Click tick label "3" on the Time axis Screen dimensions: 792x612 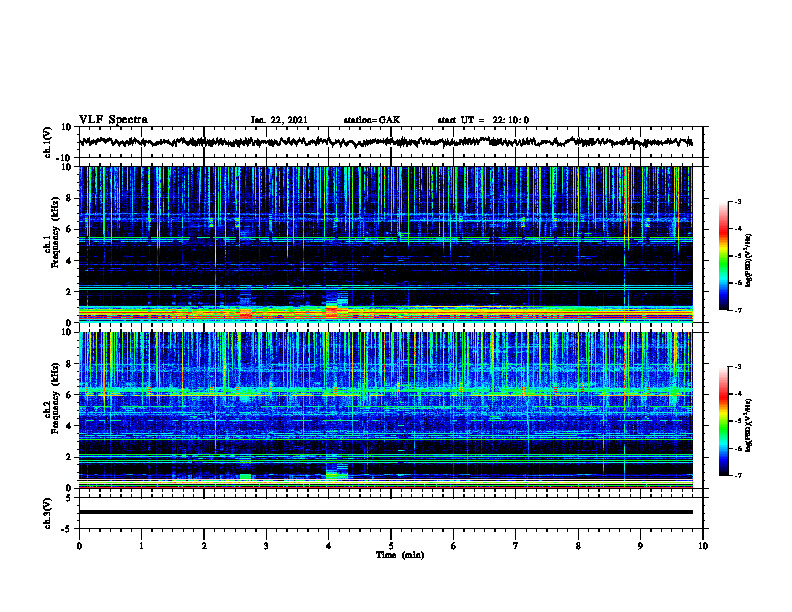point(266,546)
